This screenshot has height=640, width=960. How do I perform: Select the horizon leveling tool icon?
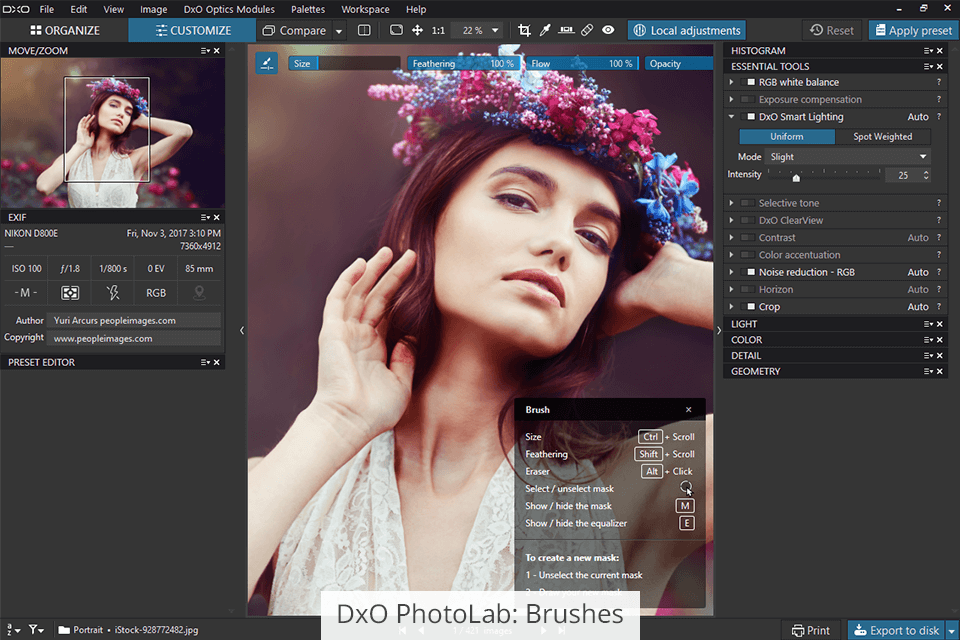(x=566, y=30)
